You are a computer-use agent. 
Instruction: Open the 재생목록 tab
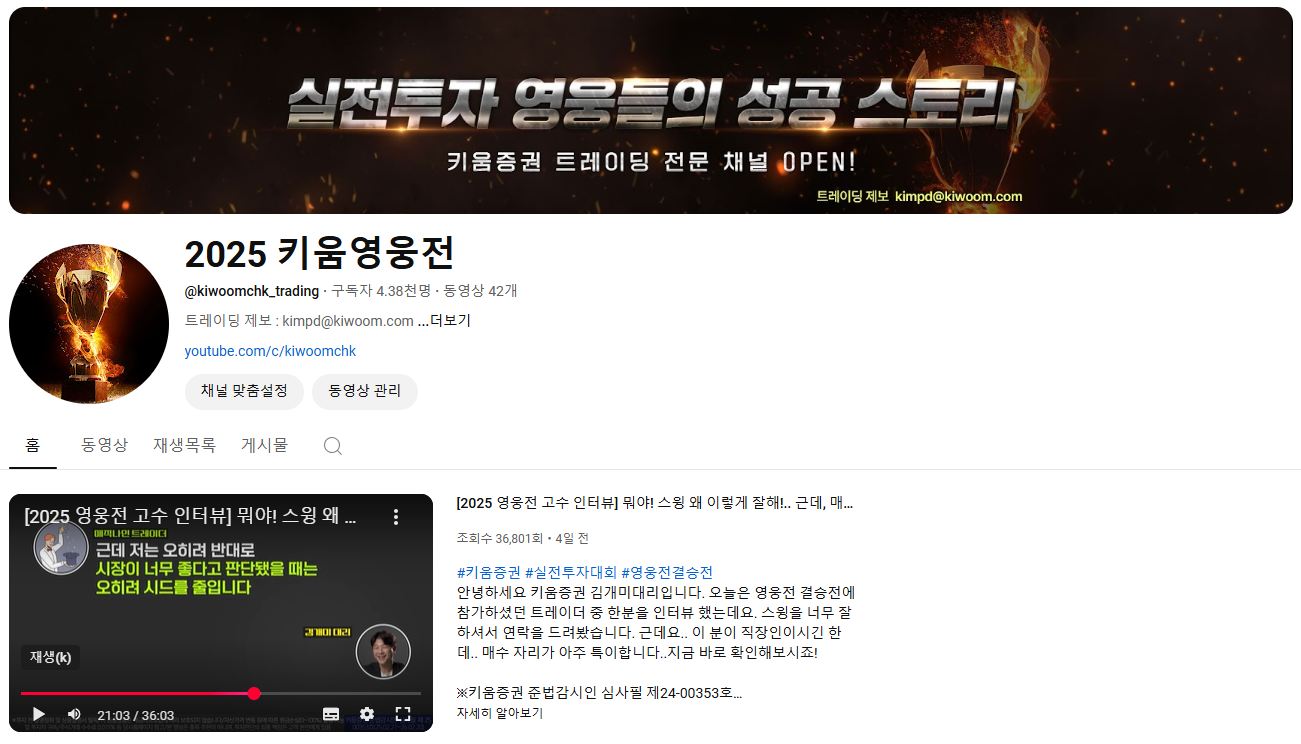click(x=184, y=445)
